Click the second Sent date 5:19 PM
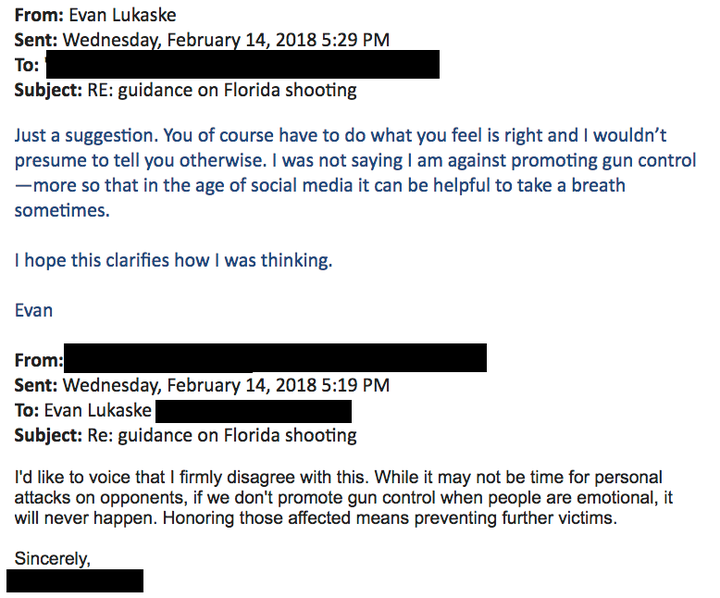The width and height of the screenshot is (720, 598). pos(226,385)
